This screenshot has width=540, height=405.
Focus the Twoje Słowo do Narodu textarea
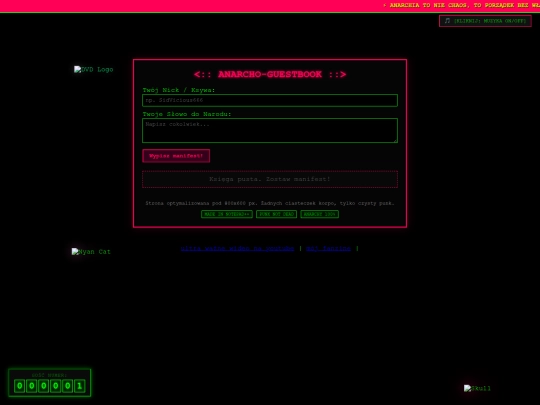click(x=270, y=131)
